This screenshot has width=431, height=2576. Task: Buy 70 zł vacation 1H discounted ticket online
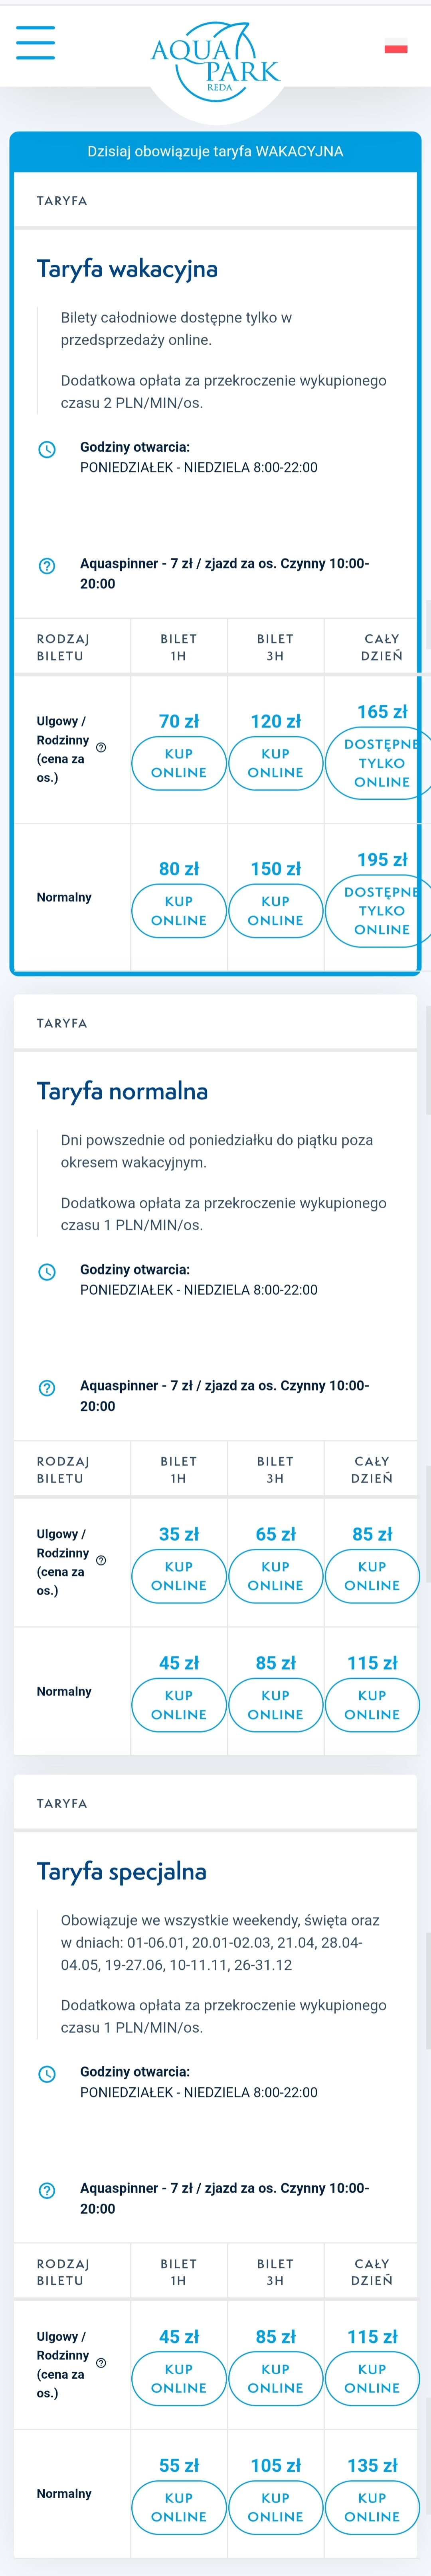click(x=179, y=763)
